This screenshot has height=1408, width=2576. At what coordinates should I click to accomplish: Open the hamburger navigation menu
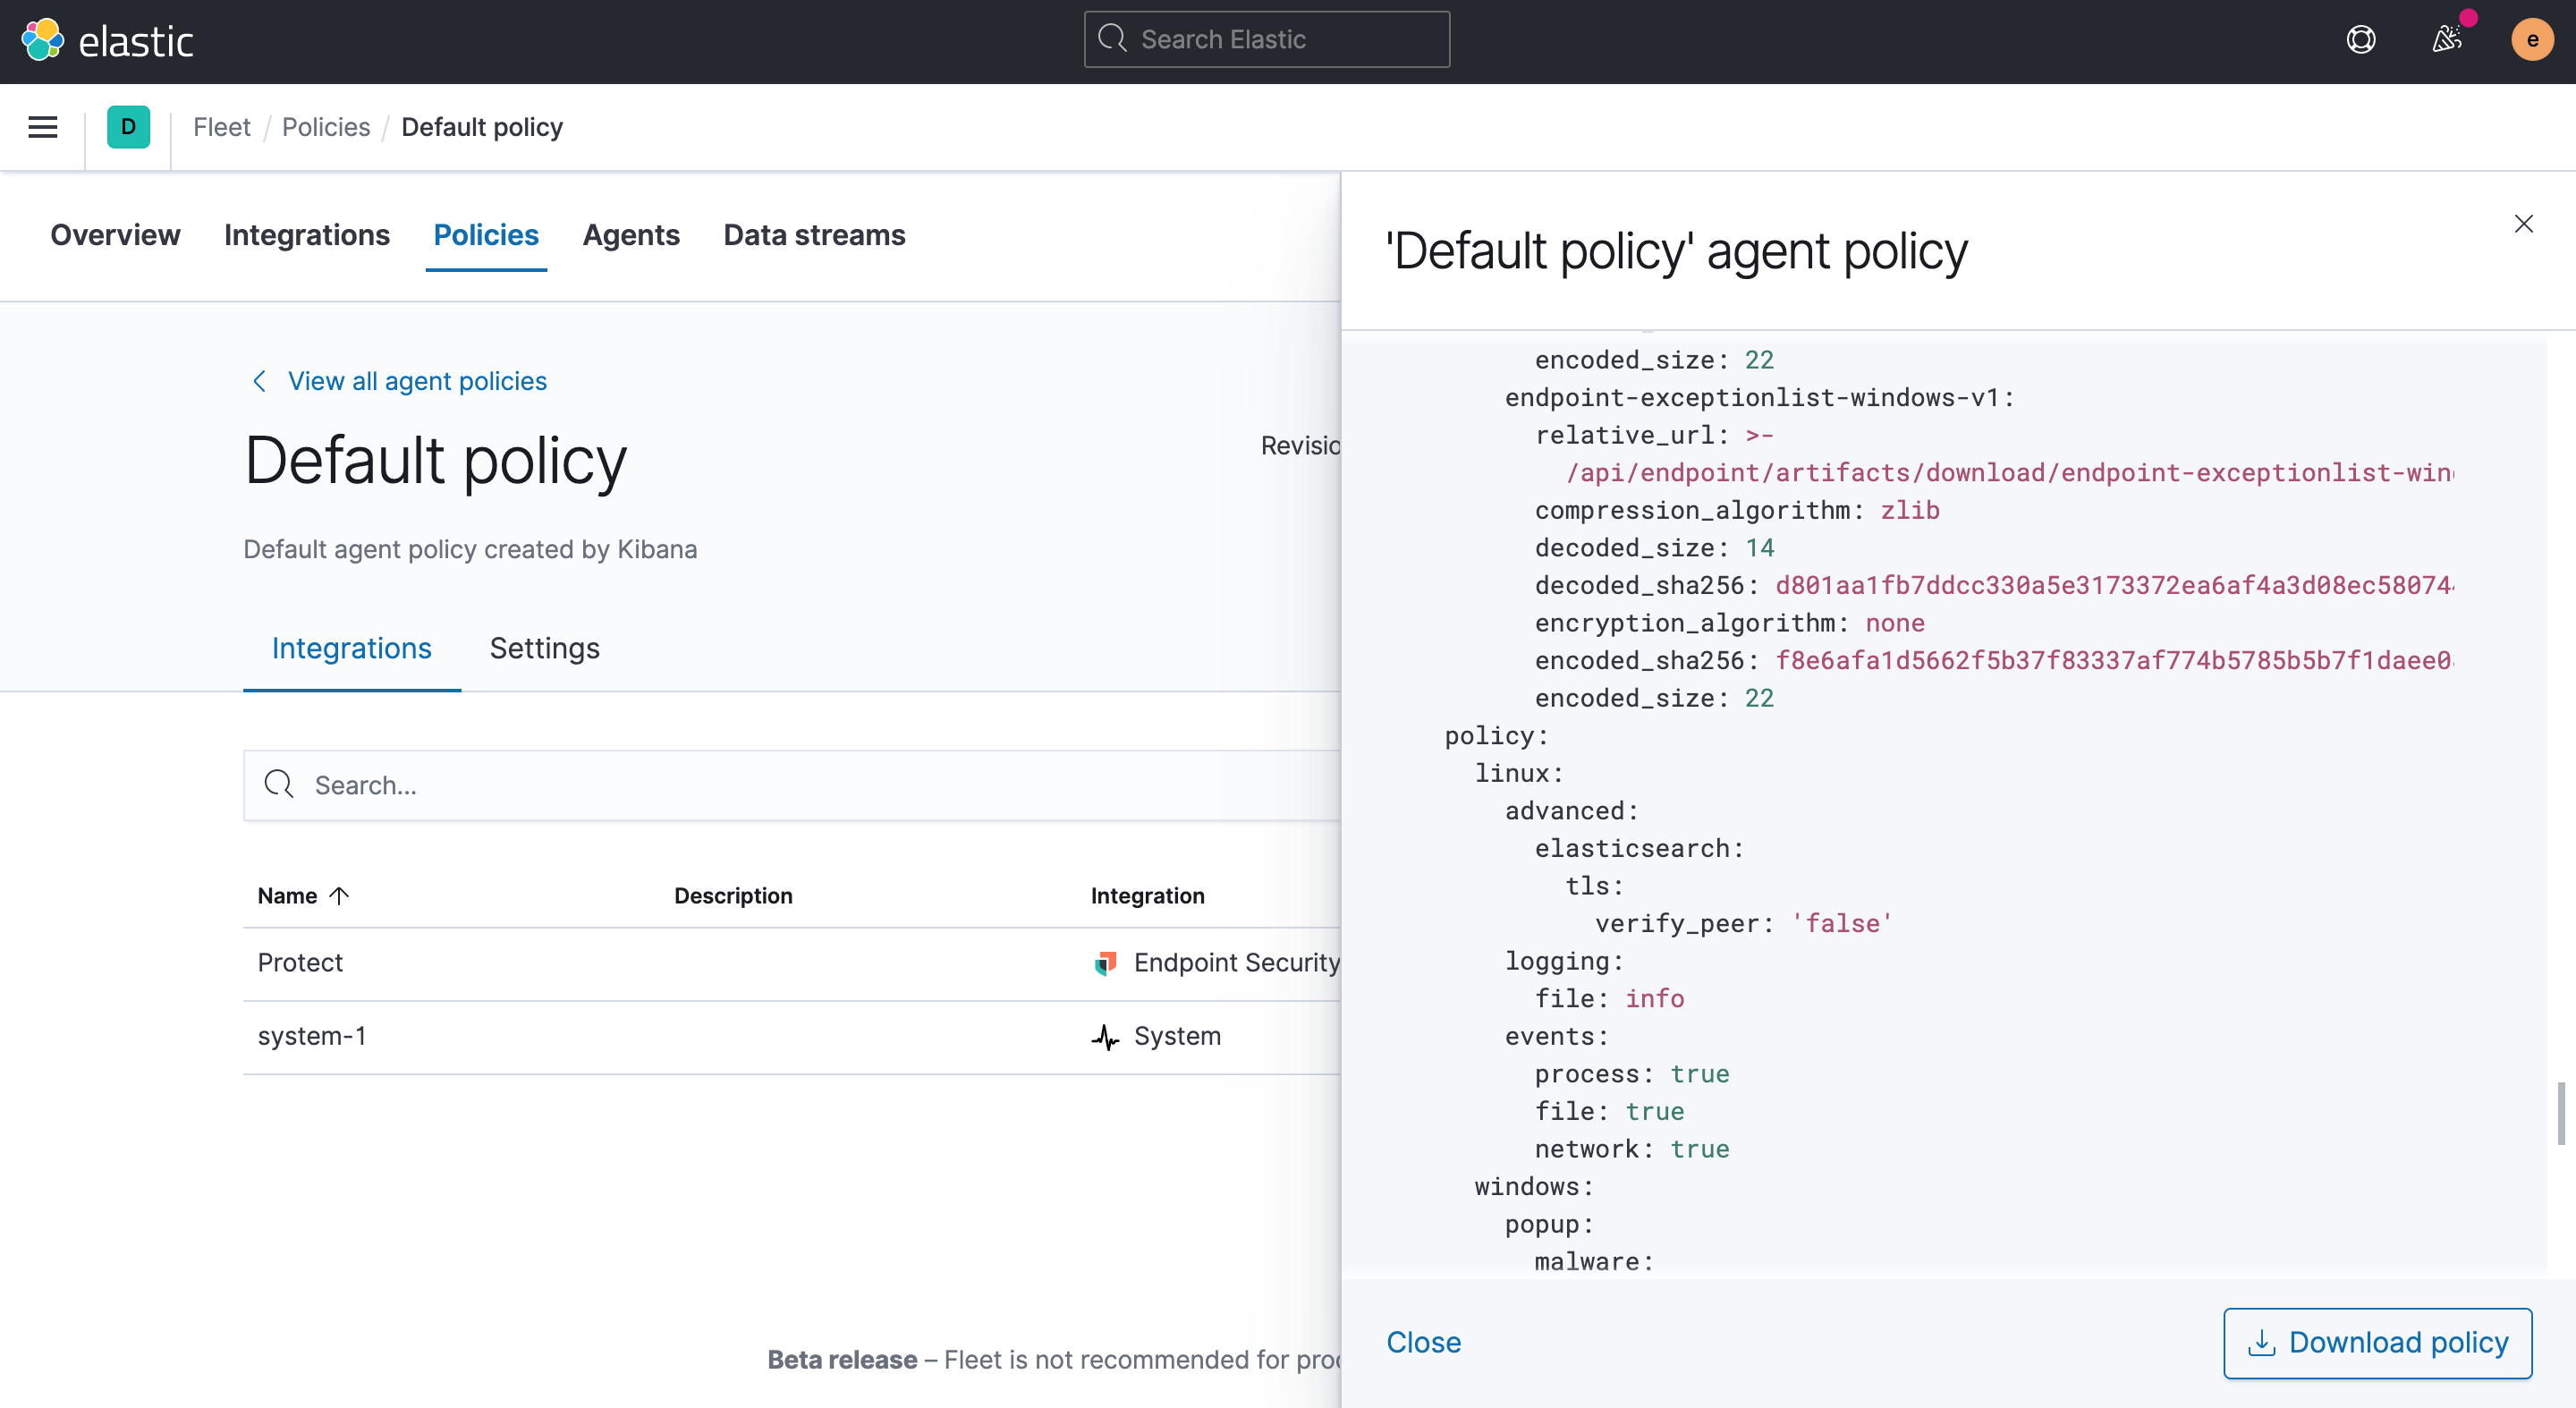point(42,127)
